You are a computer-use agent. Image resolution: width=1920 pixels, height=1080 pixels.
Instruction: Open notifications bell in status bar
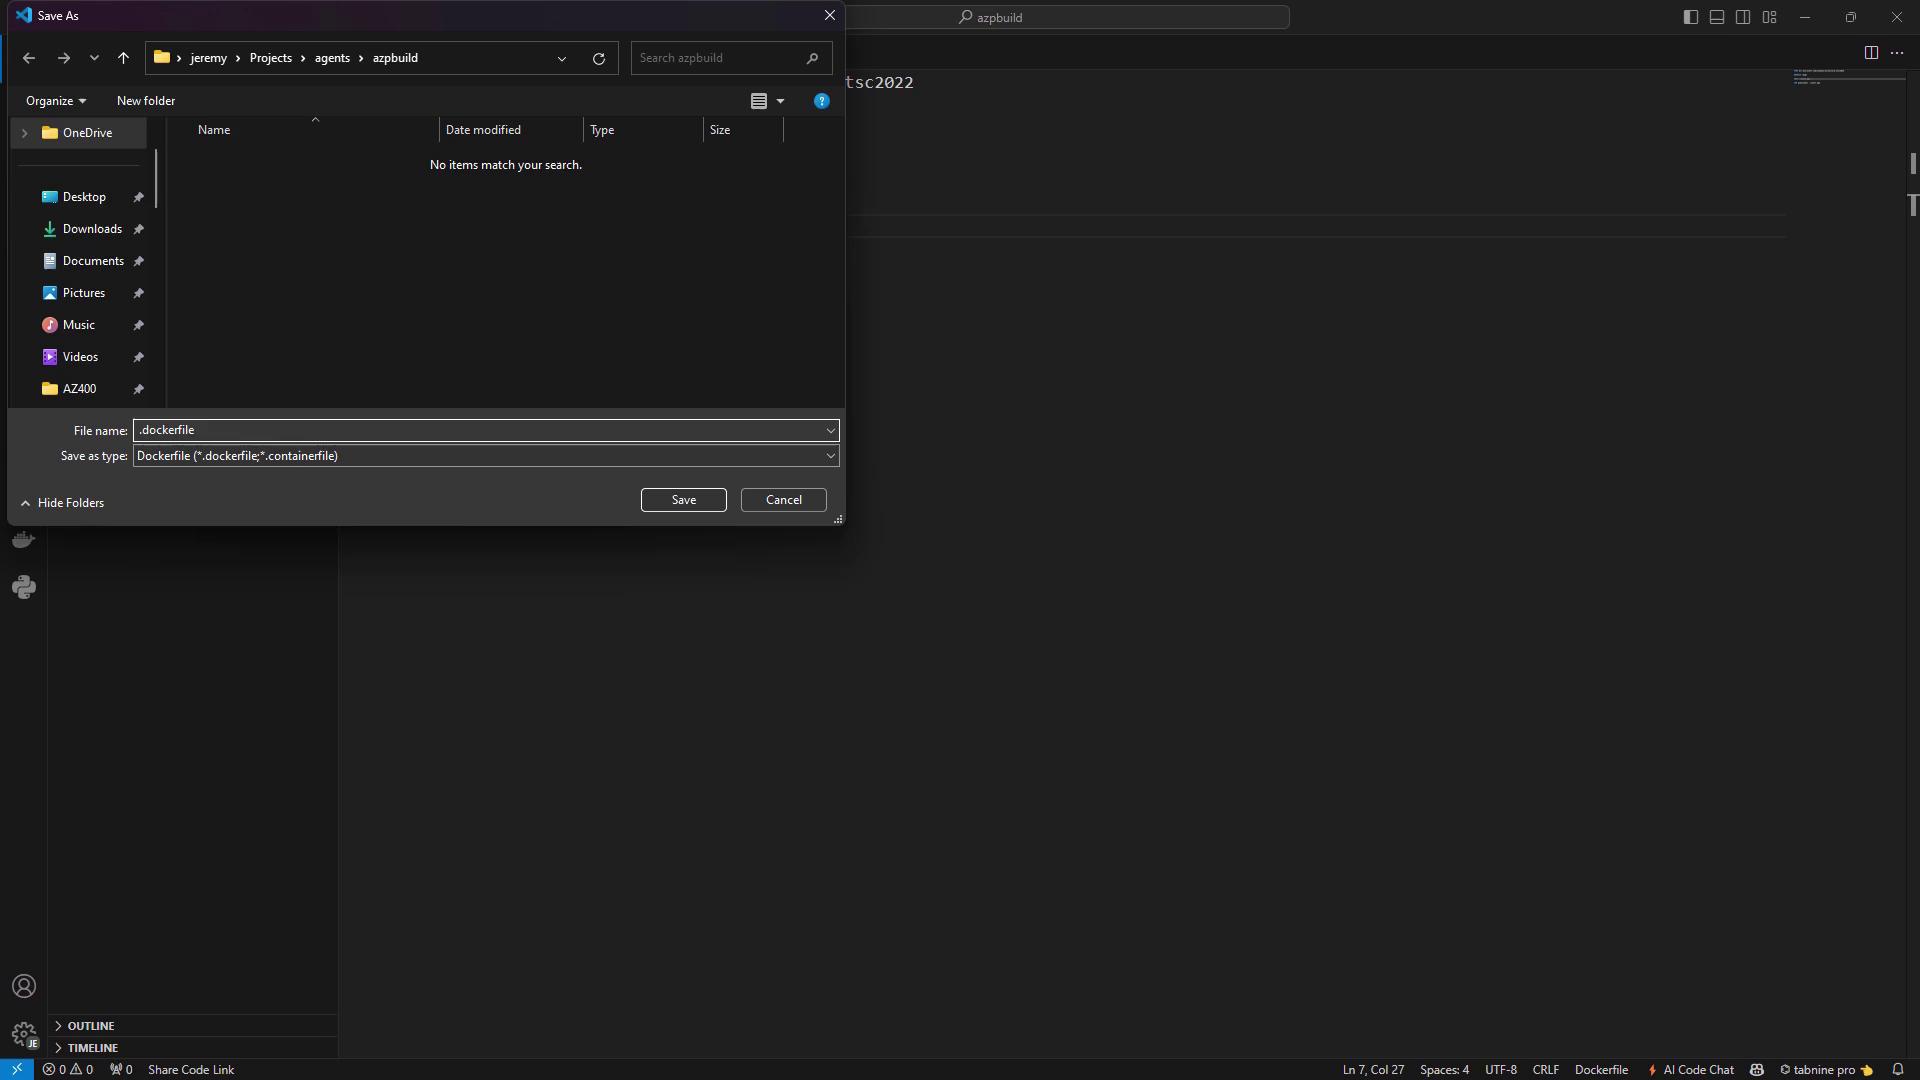1897,1069
